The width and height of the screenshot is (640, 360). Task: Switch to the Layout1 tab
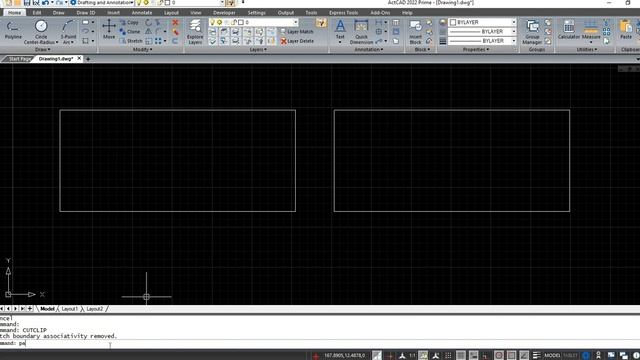70,309
